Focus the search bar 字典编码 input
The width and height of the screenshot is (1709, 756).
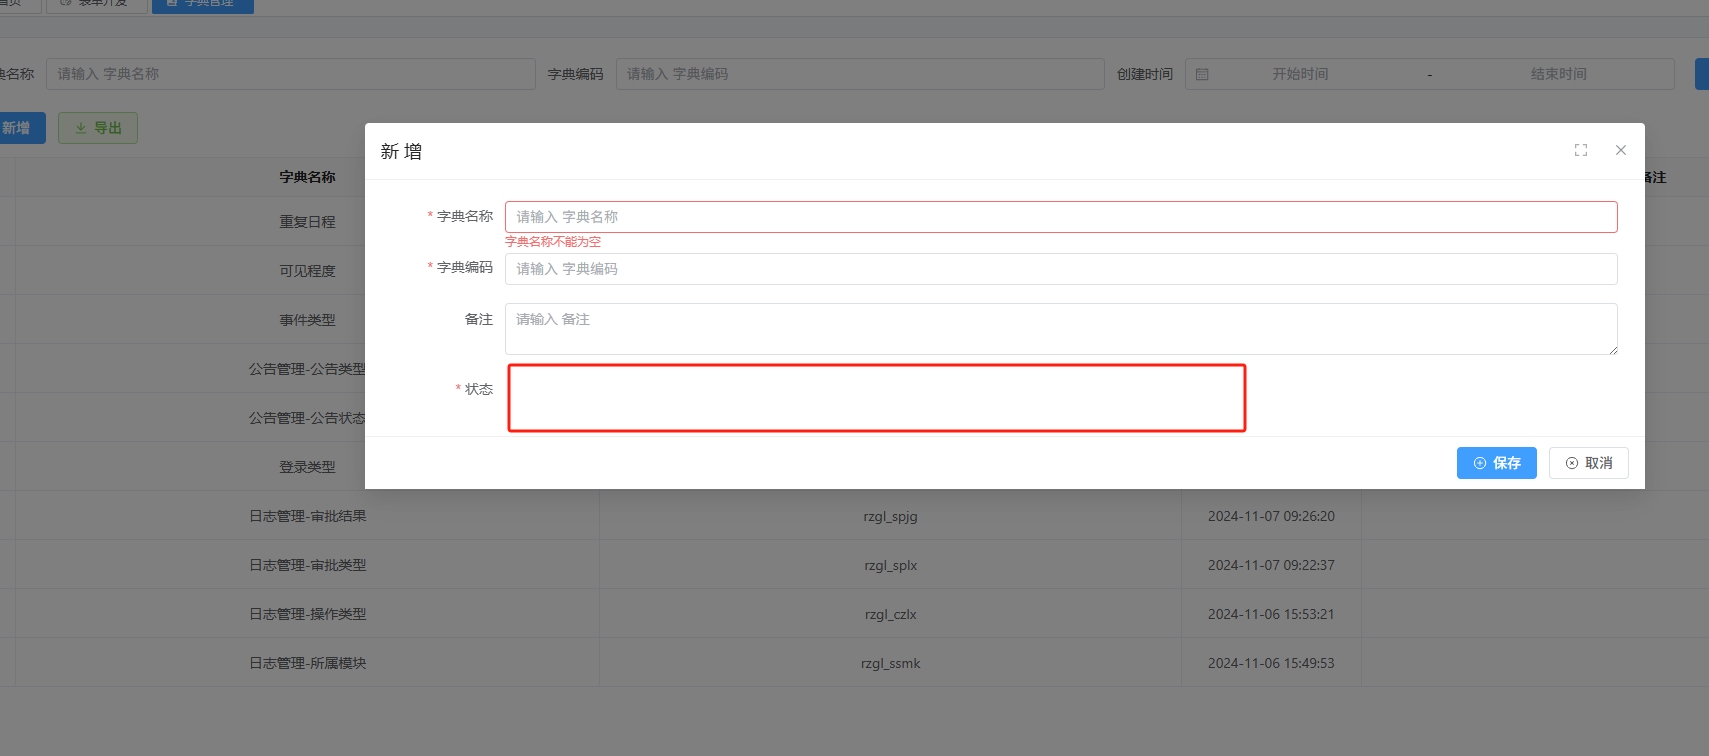[860, 74]
